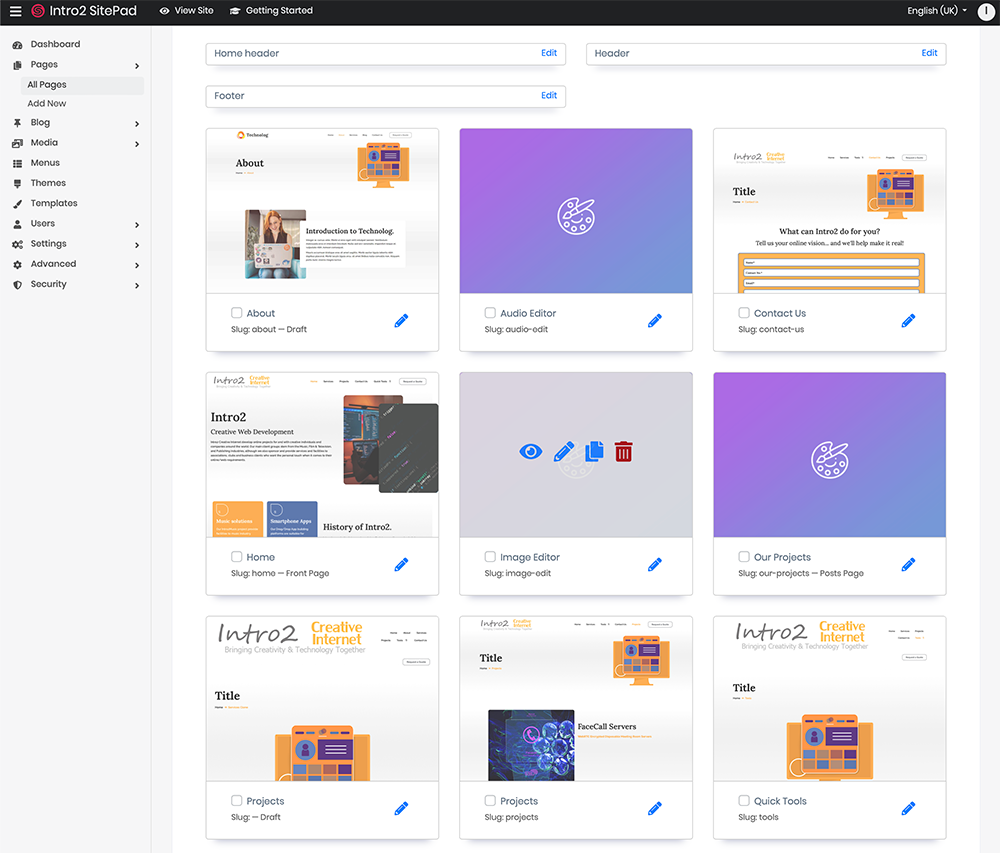This screenshot has height=853, width=1000.
Task: Open the English (UK) language dropdown
Action: (x=937, y=11)
